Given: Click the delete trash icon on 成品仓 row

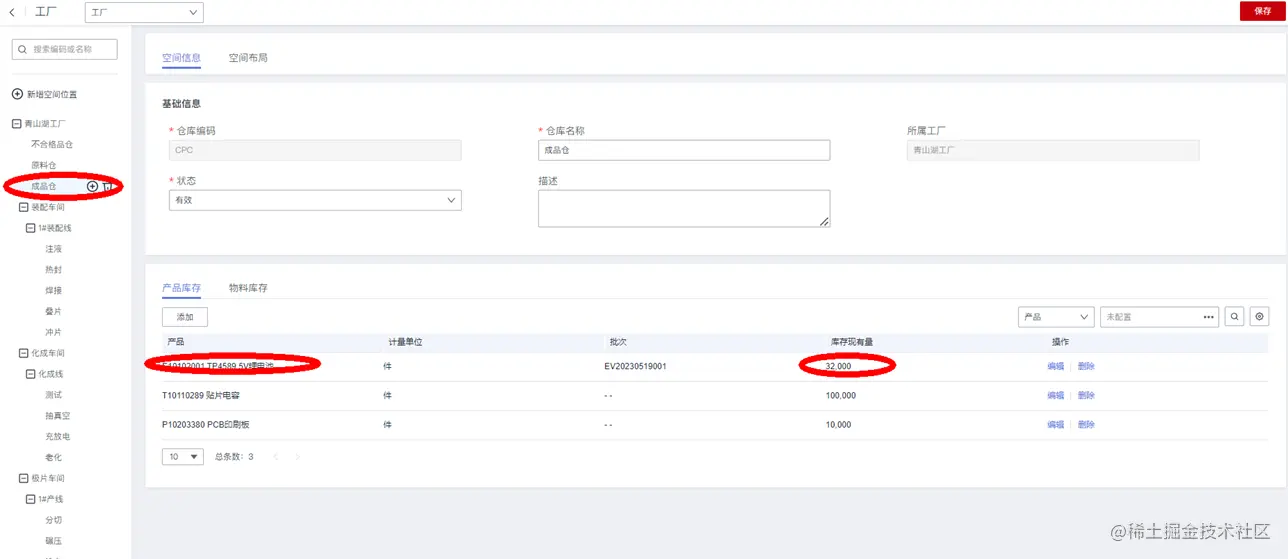Looking at the screenshot, I should (x=107, y=186).
